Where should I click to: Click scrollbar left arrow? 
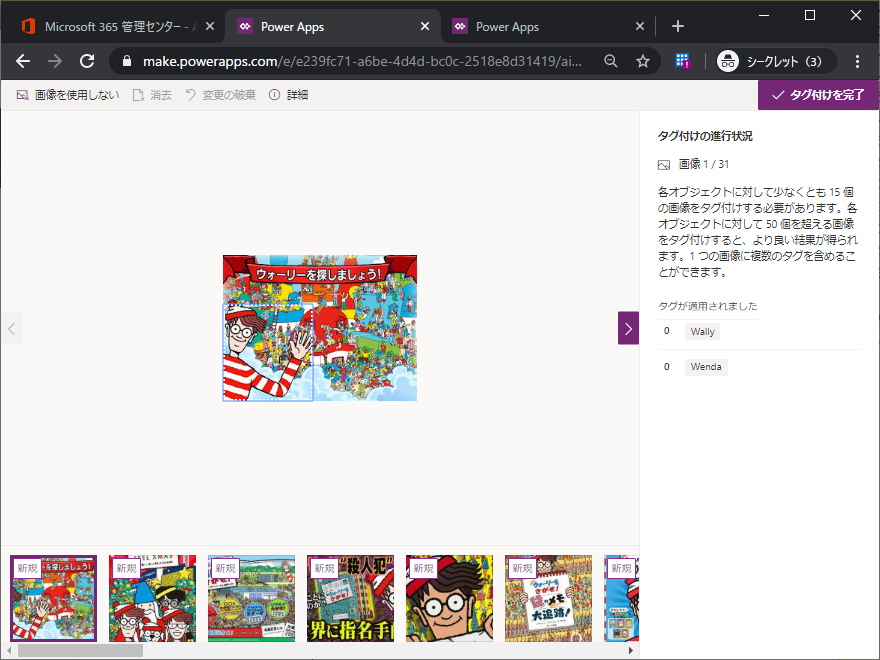tap(9, 650)
